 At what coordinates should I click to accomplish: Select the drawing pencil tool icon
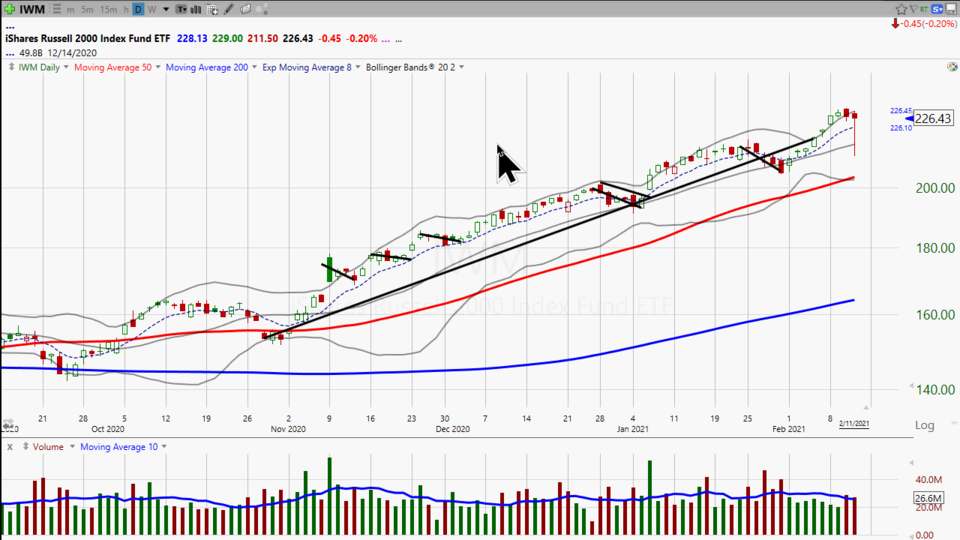point(228,9)
